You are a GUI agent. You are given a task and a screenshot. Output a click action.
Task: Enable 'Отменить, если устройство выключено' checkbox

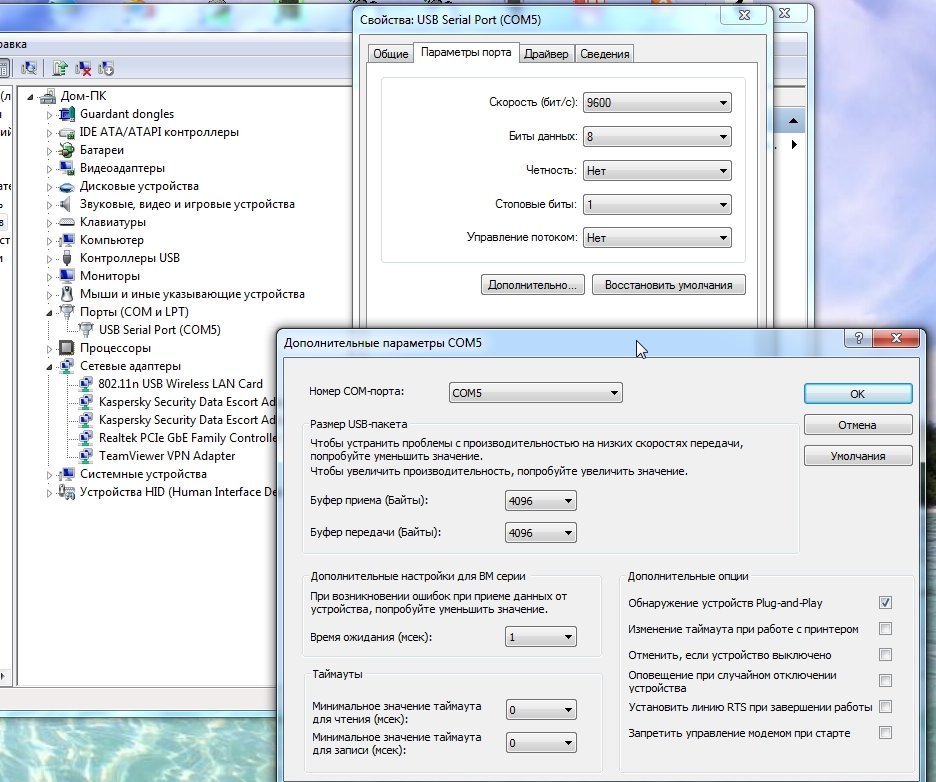coord(885,655)
